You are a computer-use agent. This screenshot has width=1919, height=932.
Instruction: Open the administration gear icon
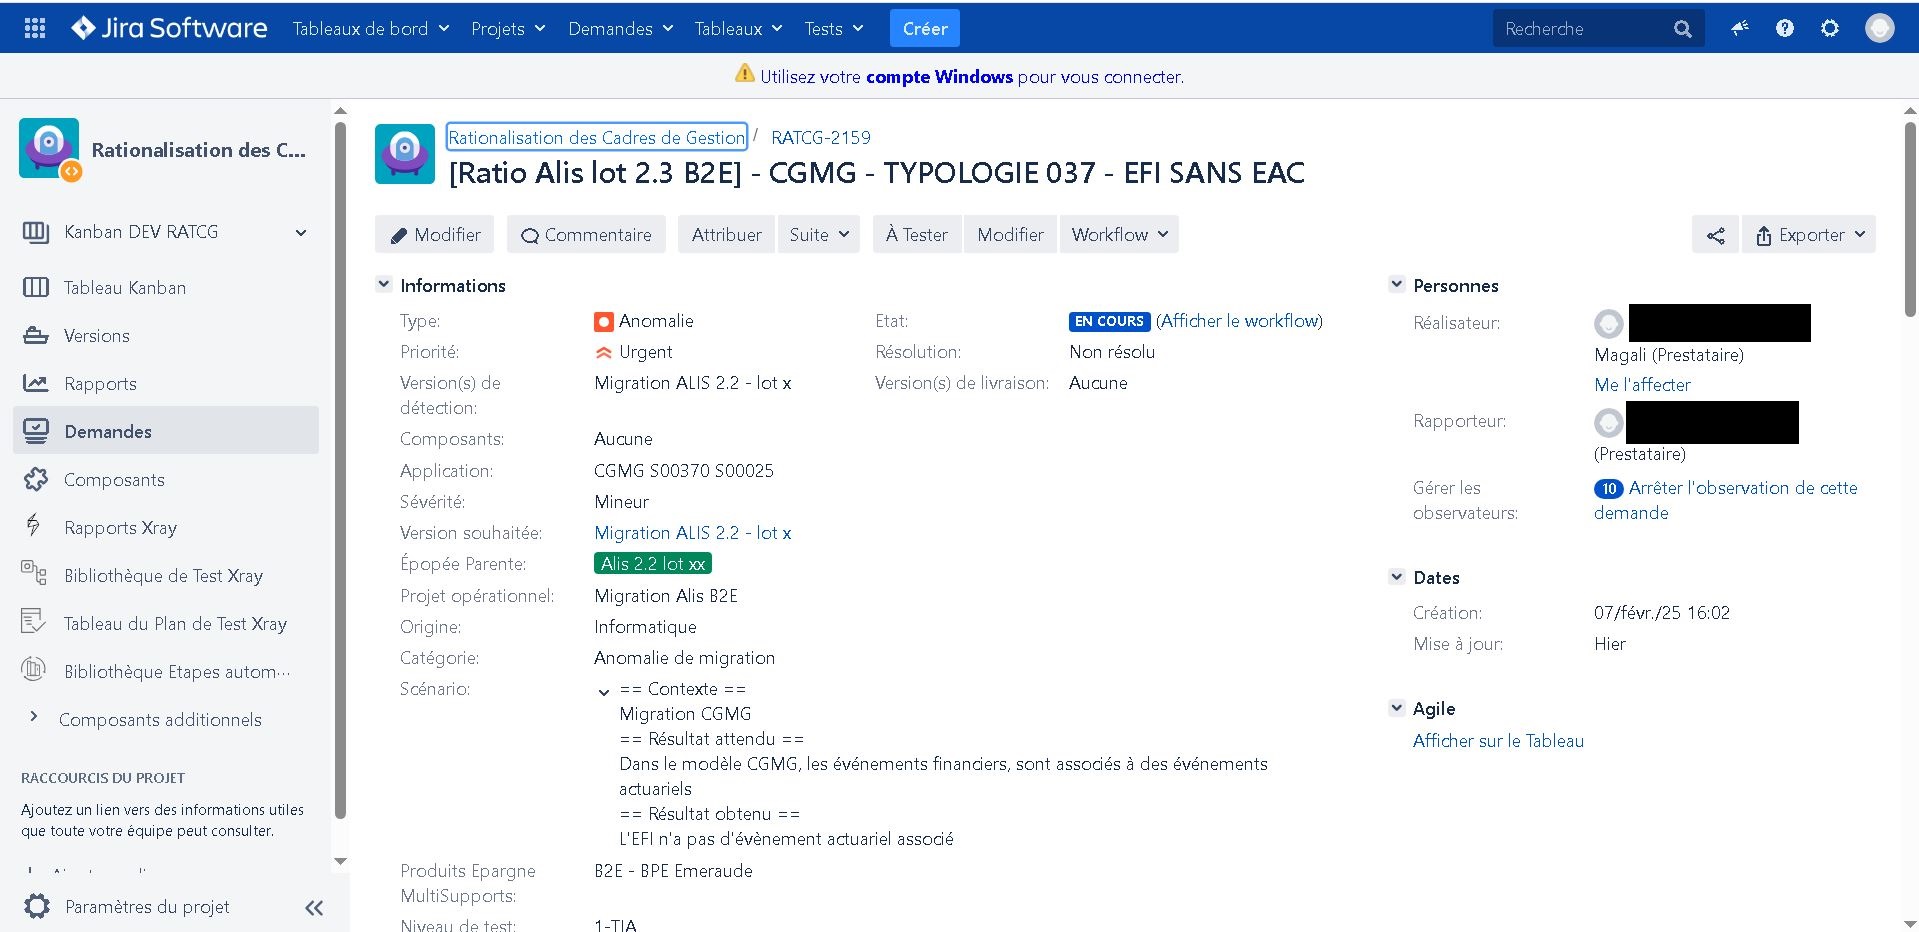click(x=1830, y=28)
